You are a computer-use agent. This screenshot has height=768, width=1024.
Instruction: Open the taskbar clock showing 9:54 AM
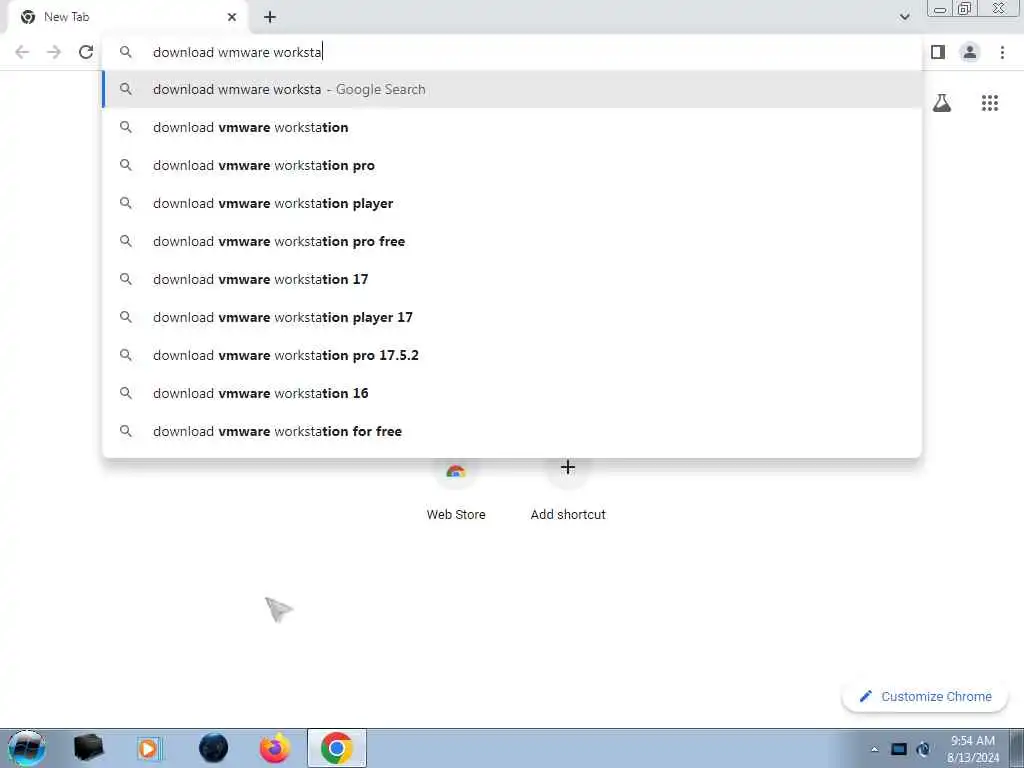click(972, 749)
